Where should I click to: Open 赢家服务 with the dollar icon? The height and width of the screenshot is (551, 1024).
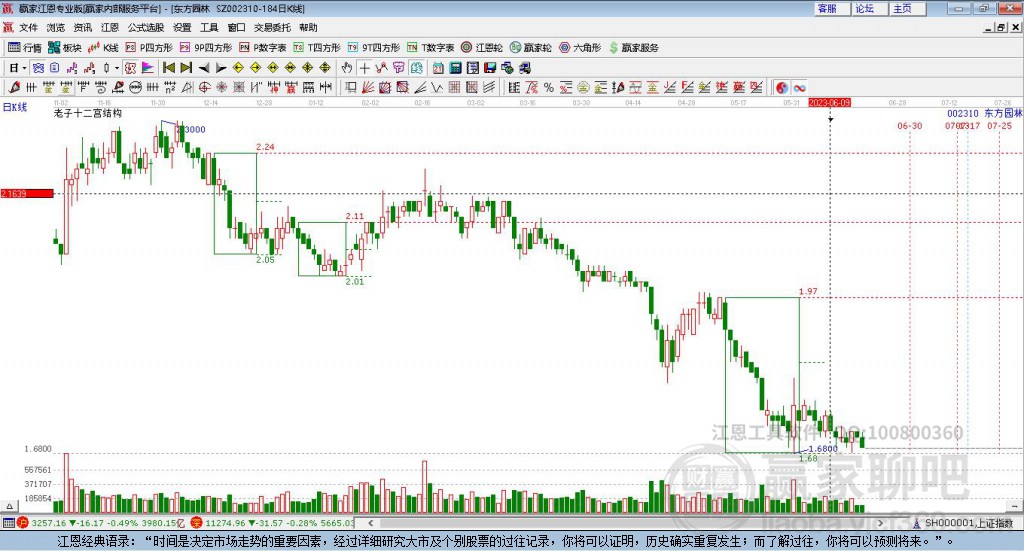tap(633, 48)
